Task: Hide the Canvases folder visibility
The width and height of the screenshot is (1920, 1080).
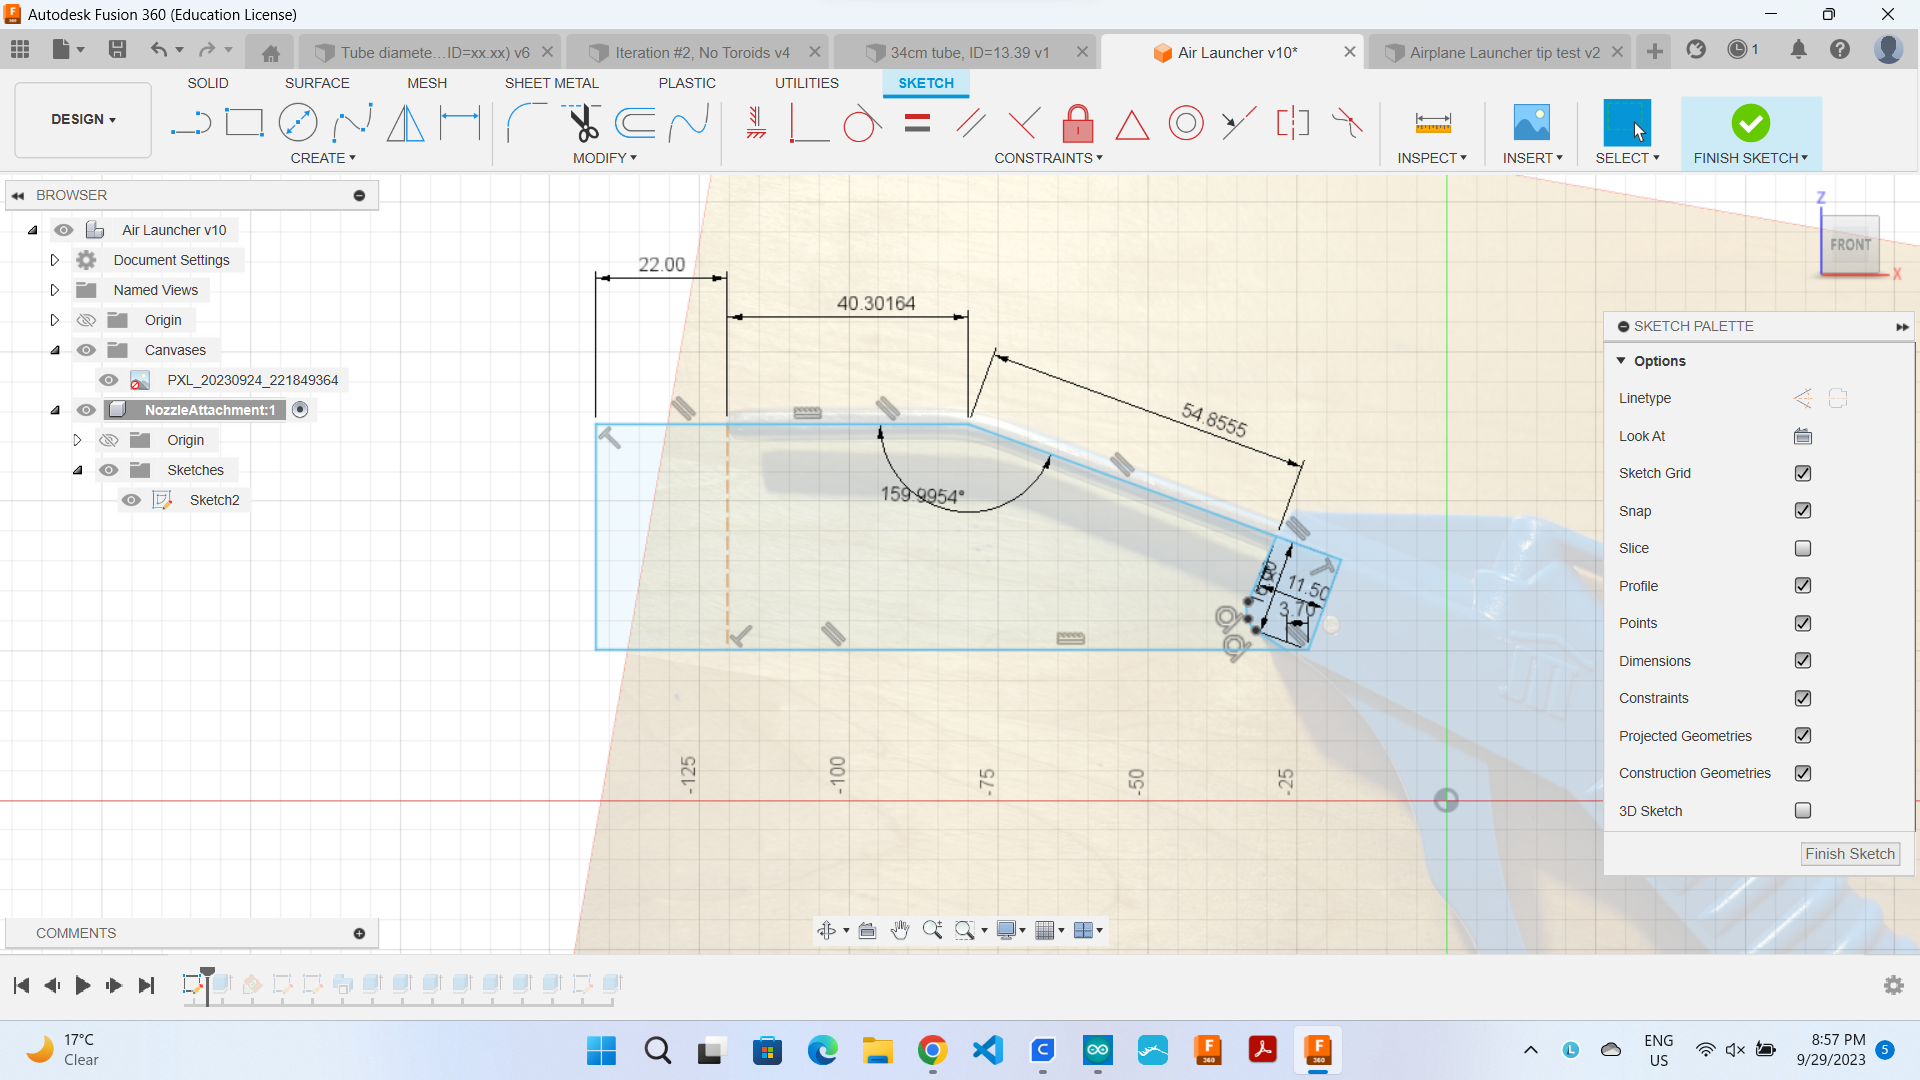Action: coord(87,350)
